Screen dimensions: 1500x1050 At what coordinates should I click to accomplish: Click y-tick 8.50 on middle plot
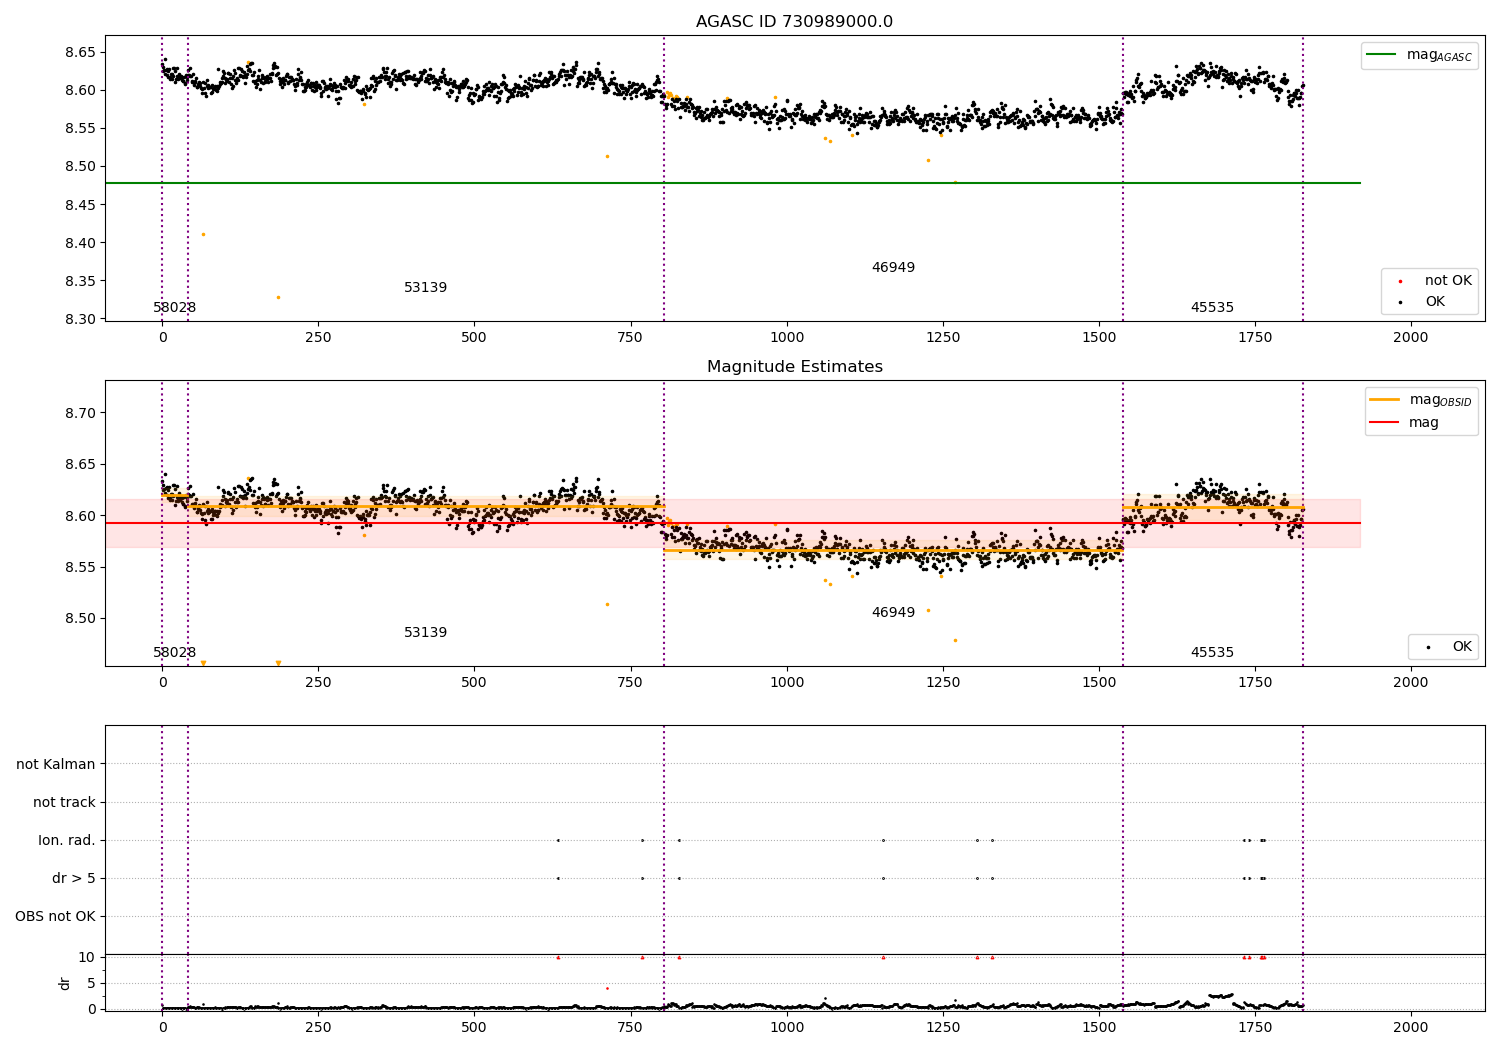[80, 618]
